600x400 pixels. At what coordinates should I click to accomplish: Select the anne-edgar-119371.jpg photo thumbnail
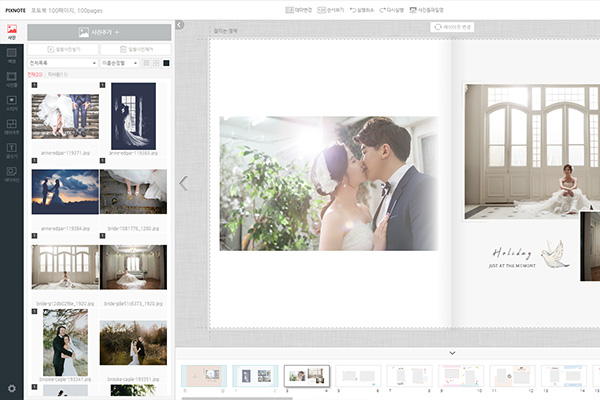pyautogui.click(x=65, y=116)
